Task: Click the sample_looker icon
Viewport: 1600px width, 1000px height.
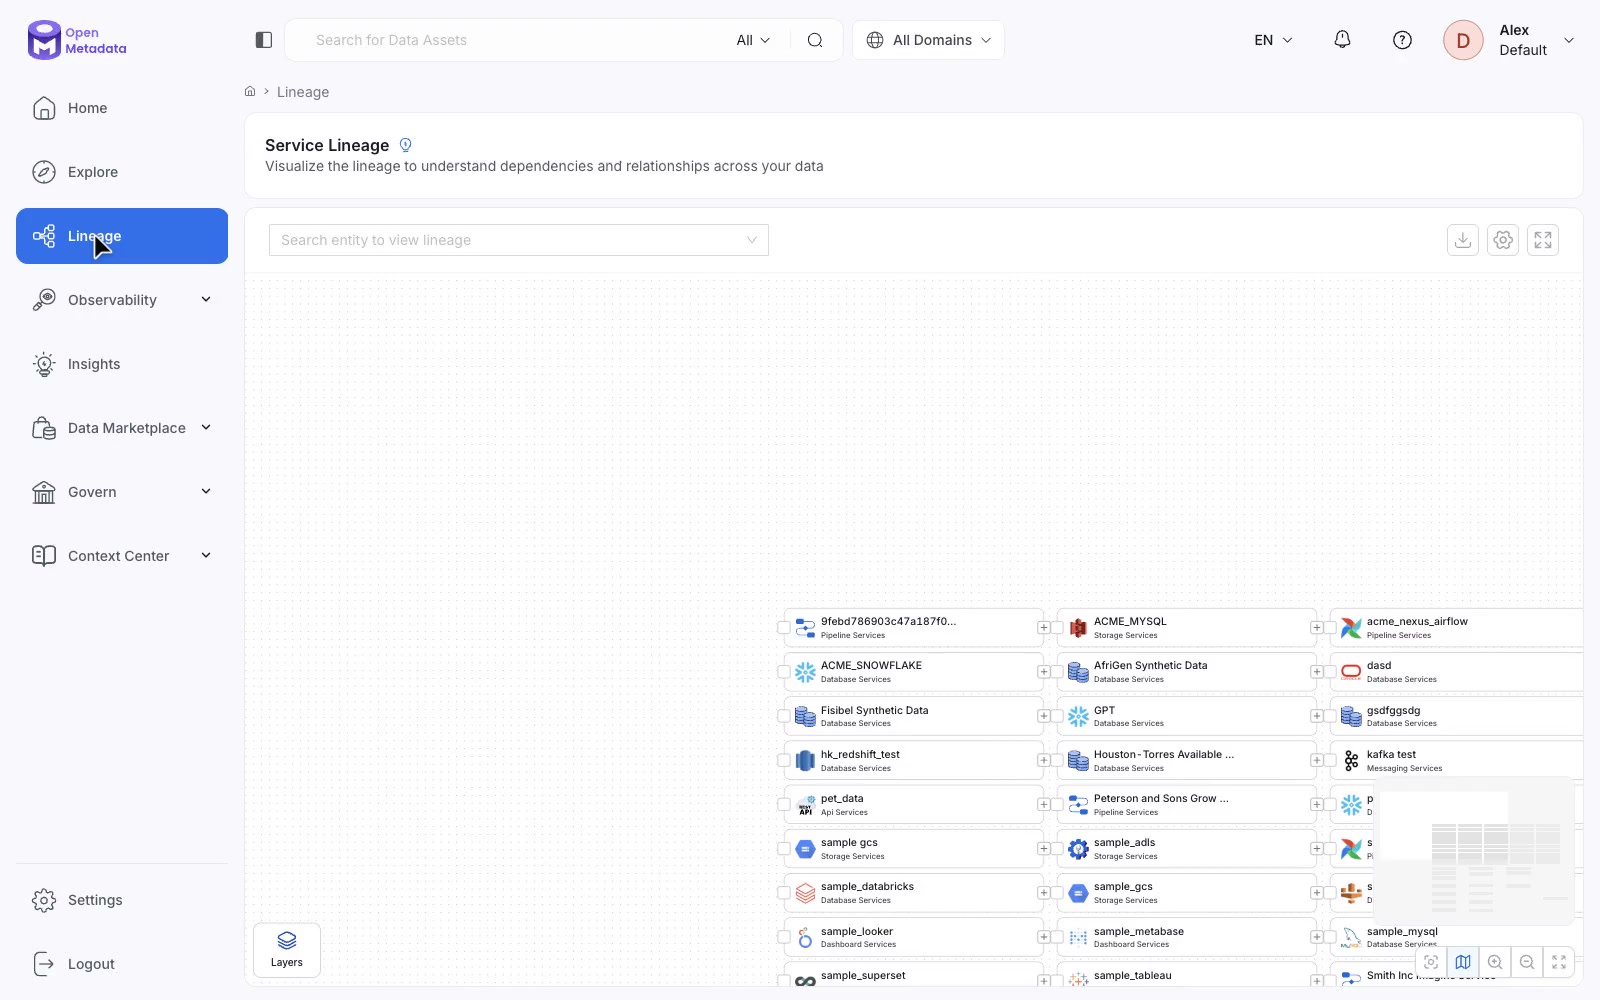Action: (x=805, y=938)
